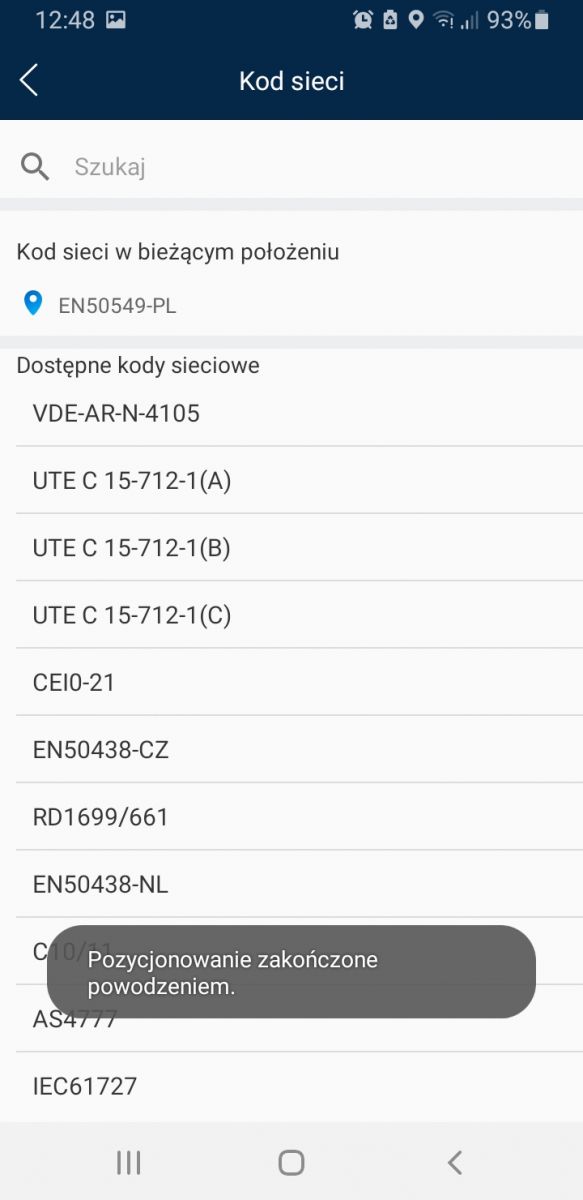
Task: Tap the alarm icon in status bar
Action: (x=363, y=20)
